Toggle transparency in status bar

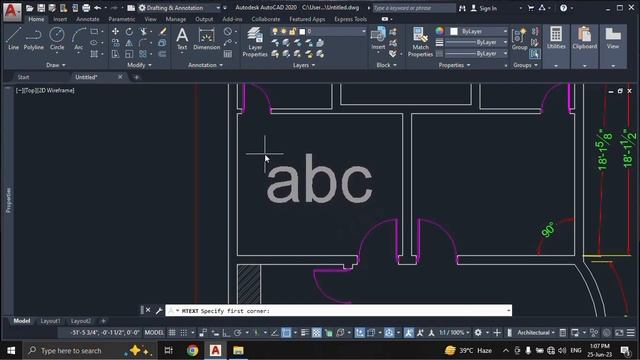317,333
